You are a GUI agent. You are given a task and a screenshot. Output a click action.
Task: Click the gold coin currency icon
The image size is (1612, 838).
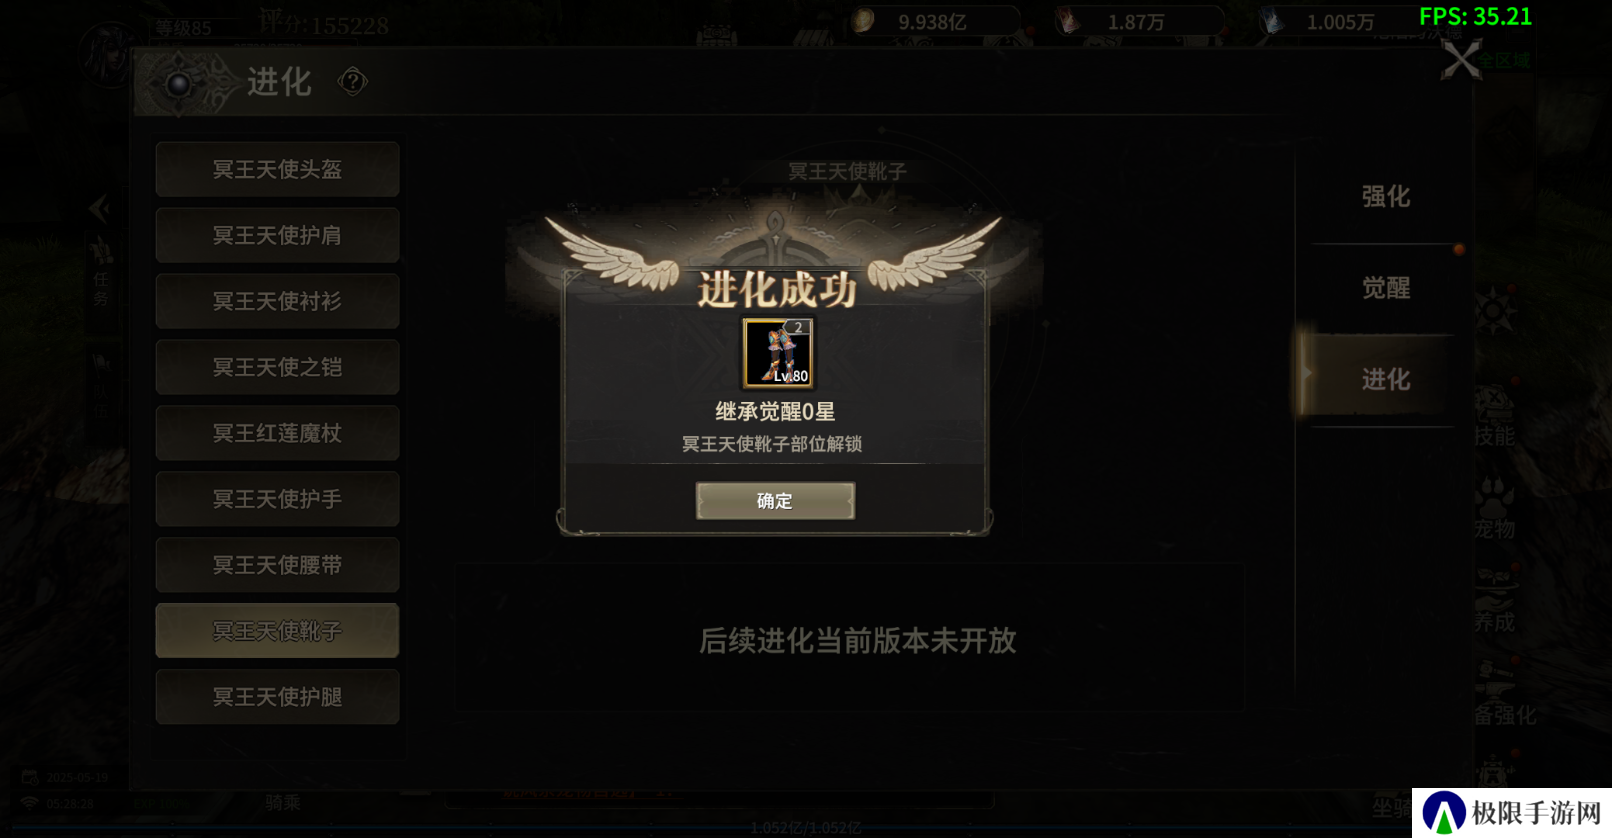point(863,20)
